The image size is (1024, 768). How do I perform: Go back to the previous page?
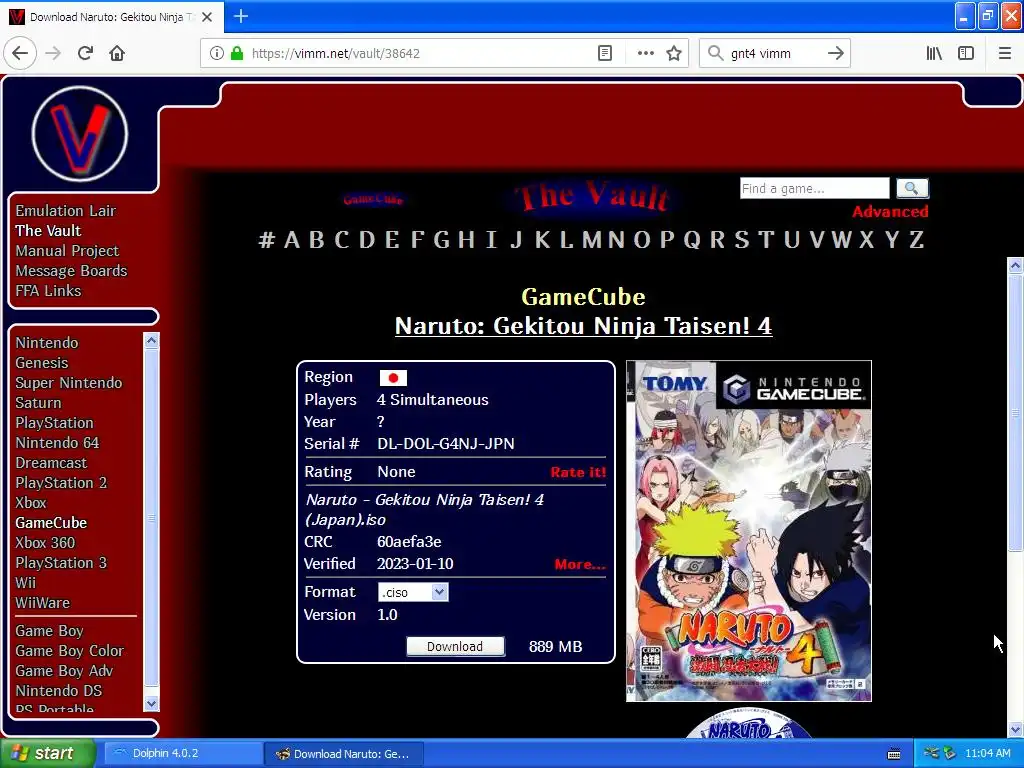[20, 54]
